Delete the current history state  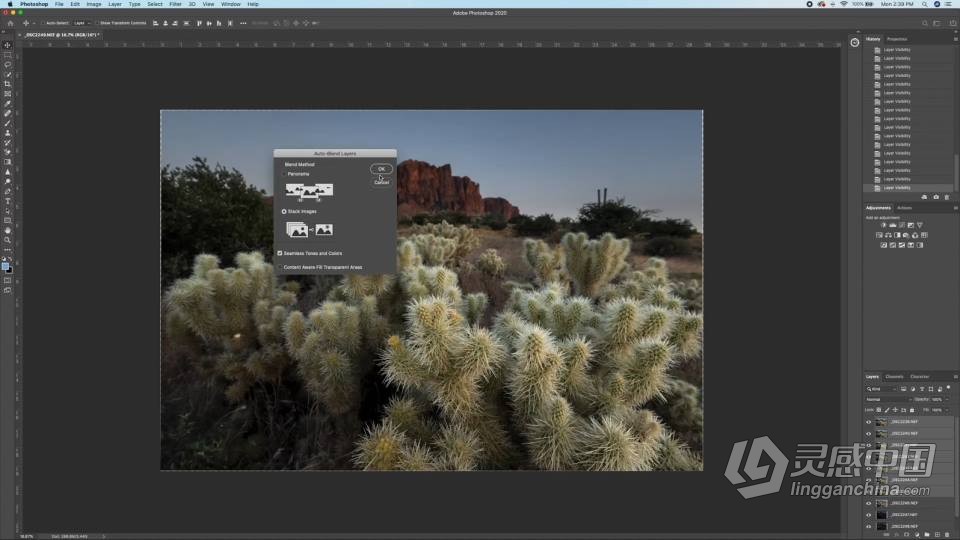(947, 197)
